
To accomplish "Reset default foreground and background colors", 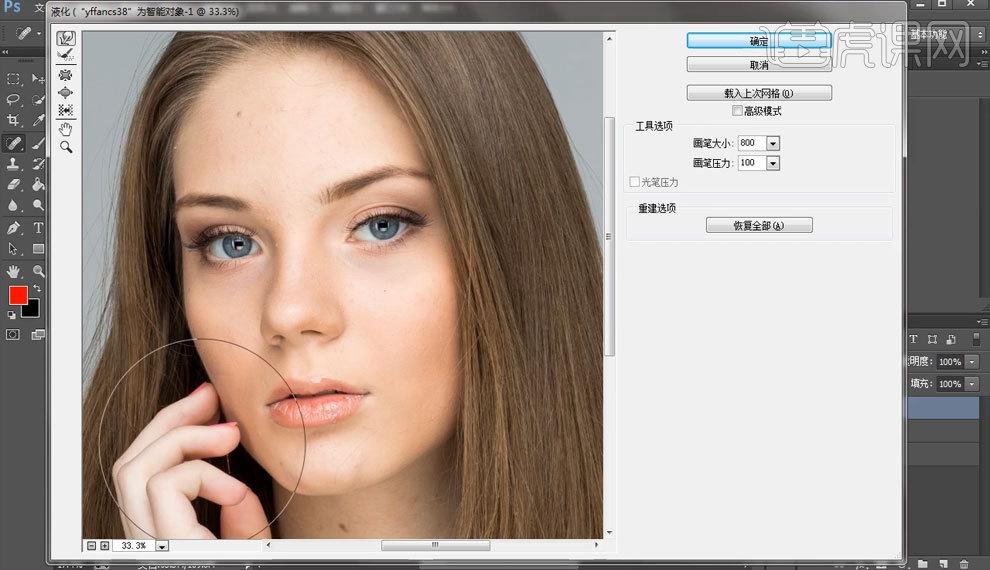I will pos(11,314).
